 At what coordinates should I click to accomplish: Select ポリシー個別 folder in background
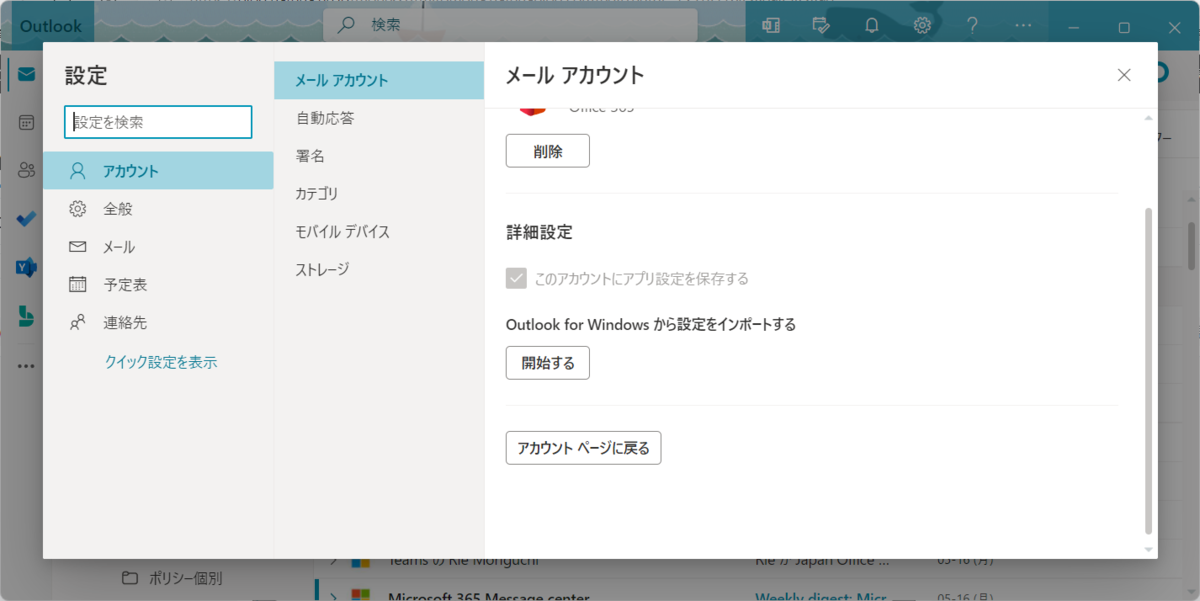pyautogui.click(x=185, y=578)
